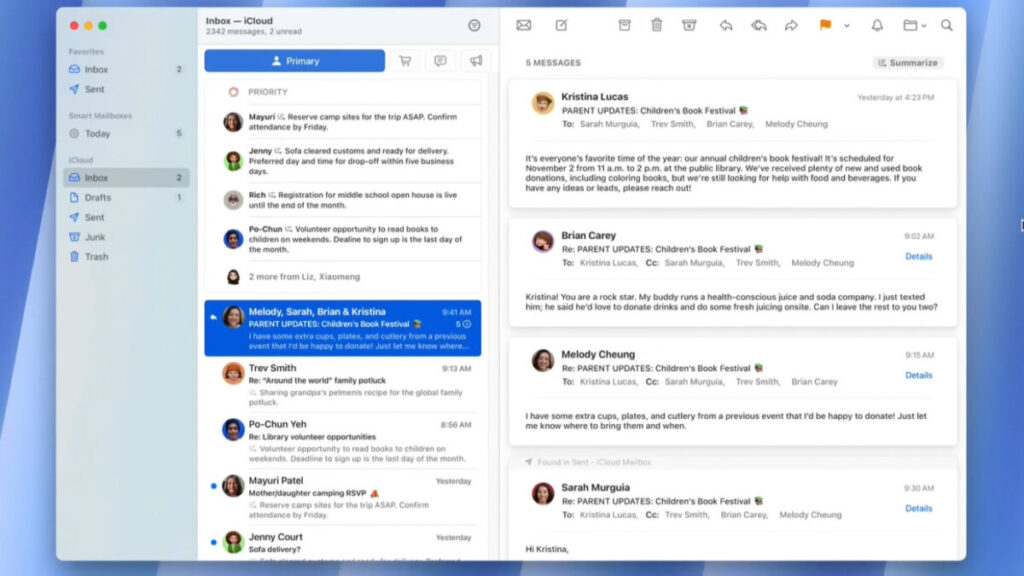Expand thread count 5 indicator
This screenshot has width=1024, height=576.
click(463, 324)
